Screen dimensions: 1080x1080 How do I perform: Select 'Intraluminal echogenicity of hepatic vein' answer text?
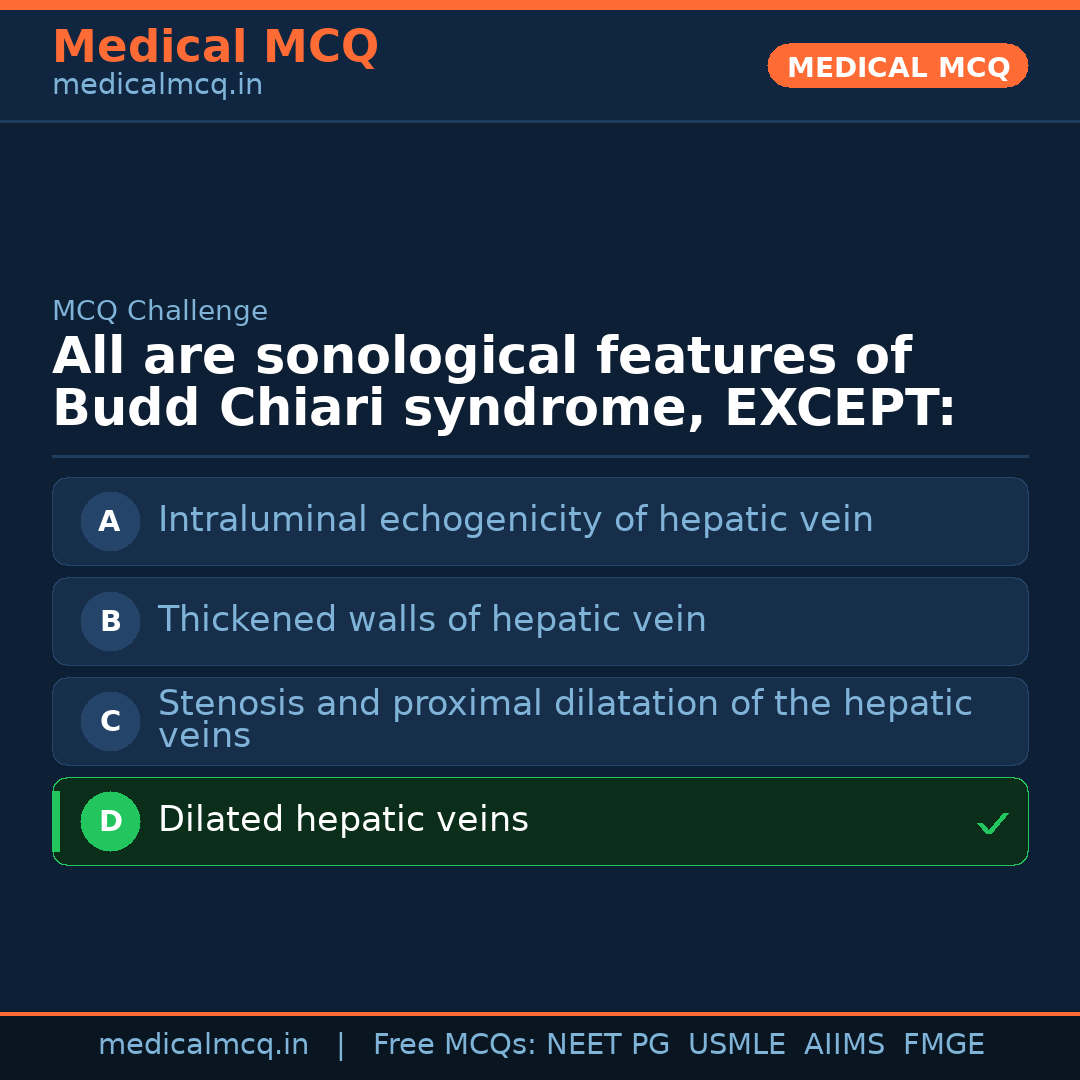[x=515, y=520]
